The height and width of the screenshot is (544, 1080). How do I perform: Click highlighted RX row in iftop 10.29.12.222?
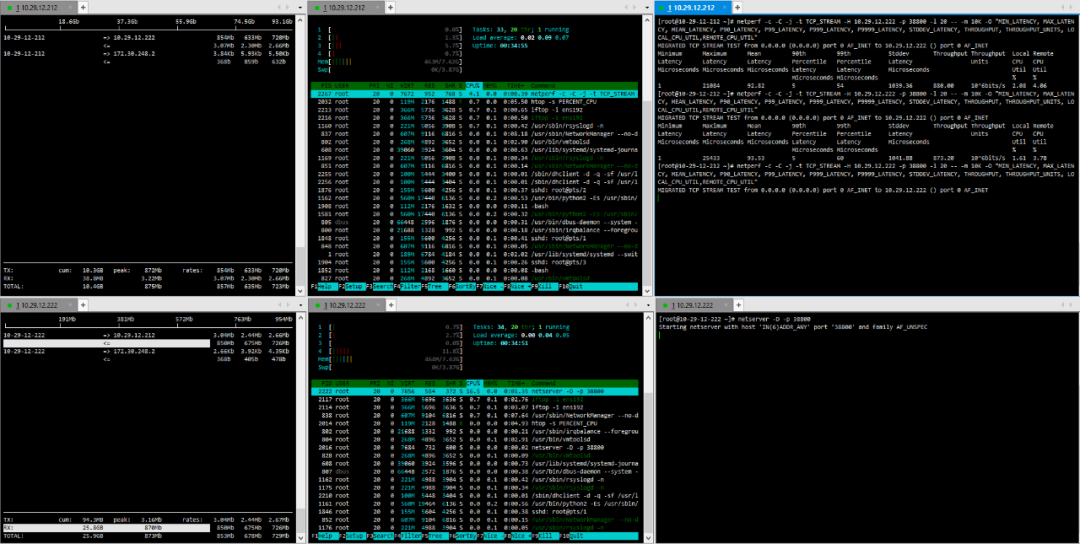(x=105, y=526)
